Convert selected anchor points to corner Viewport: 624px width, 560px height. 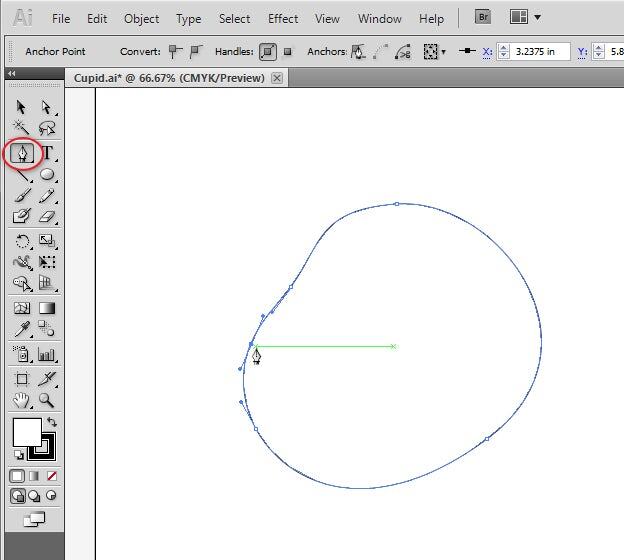[x=175, y=51]
